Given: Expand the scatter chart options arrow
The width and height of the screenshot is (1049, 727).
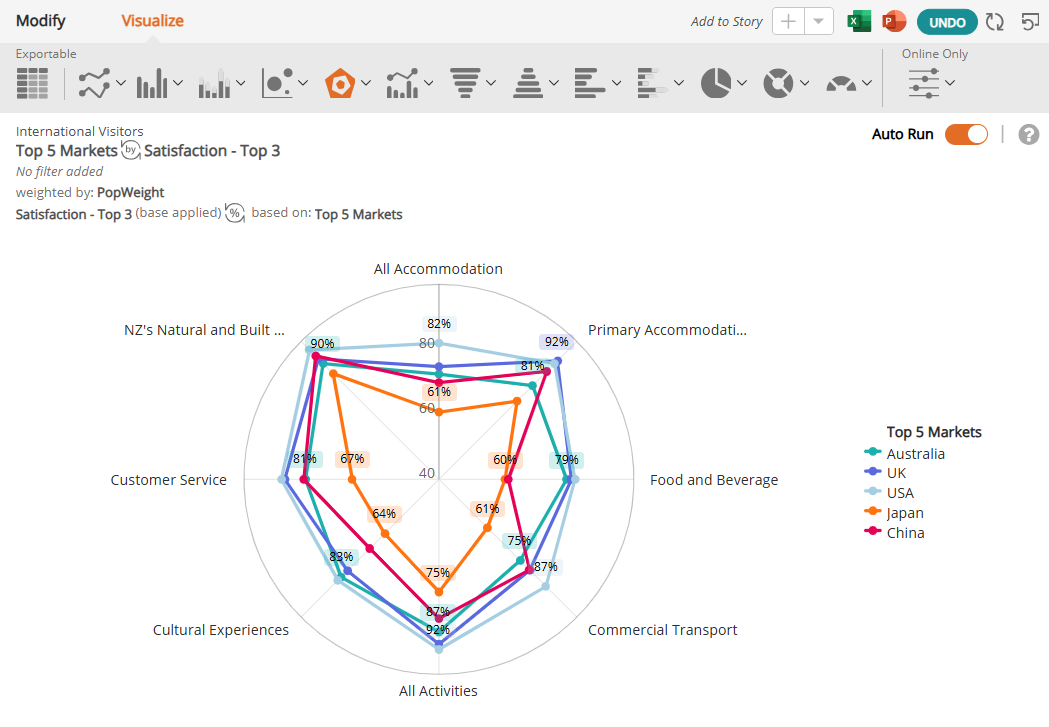Looking at the screenshot, I should (x=303, y=83).
